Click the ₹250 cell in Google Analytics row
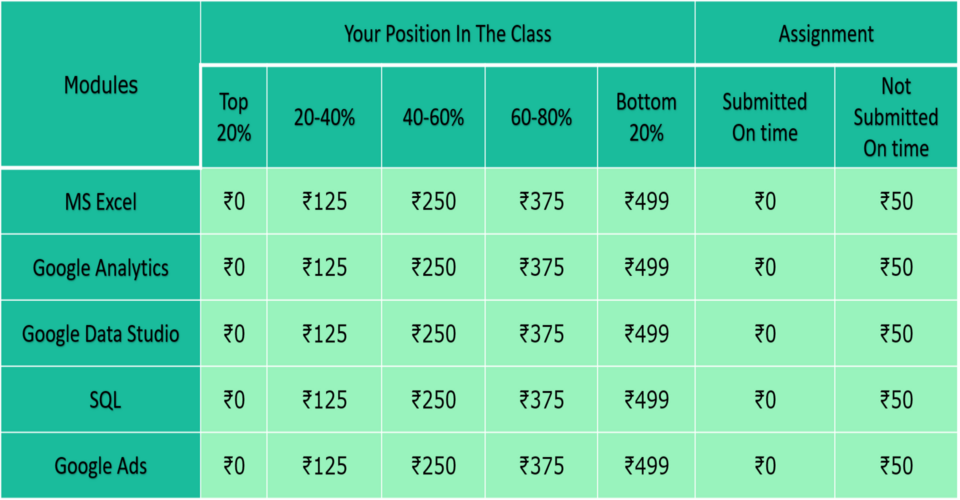This screenshot has height=500, width=960. pos(433,267)
